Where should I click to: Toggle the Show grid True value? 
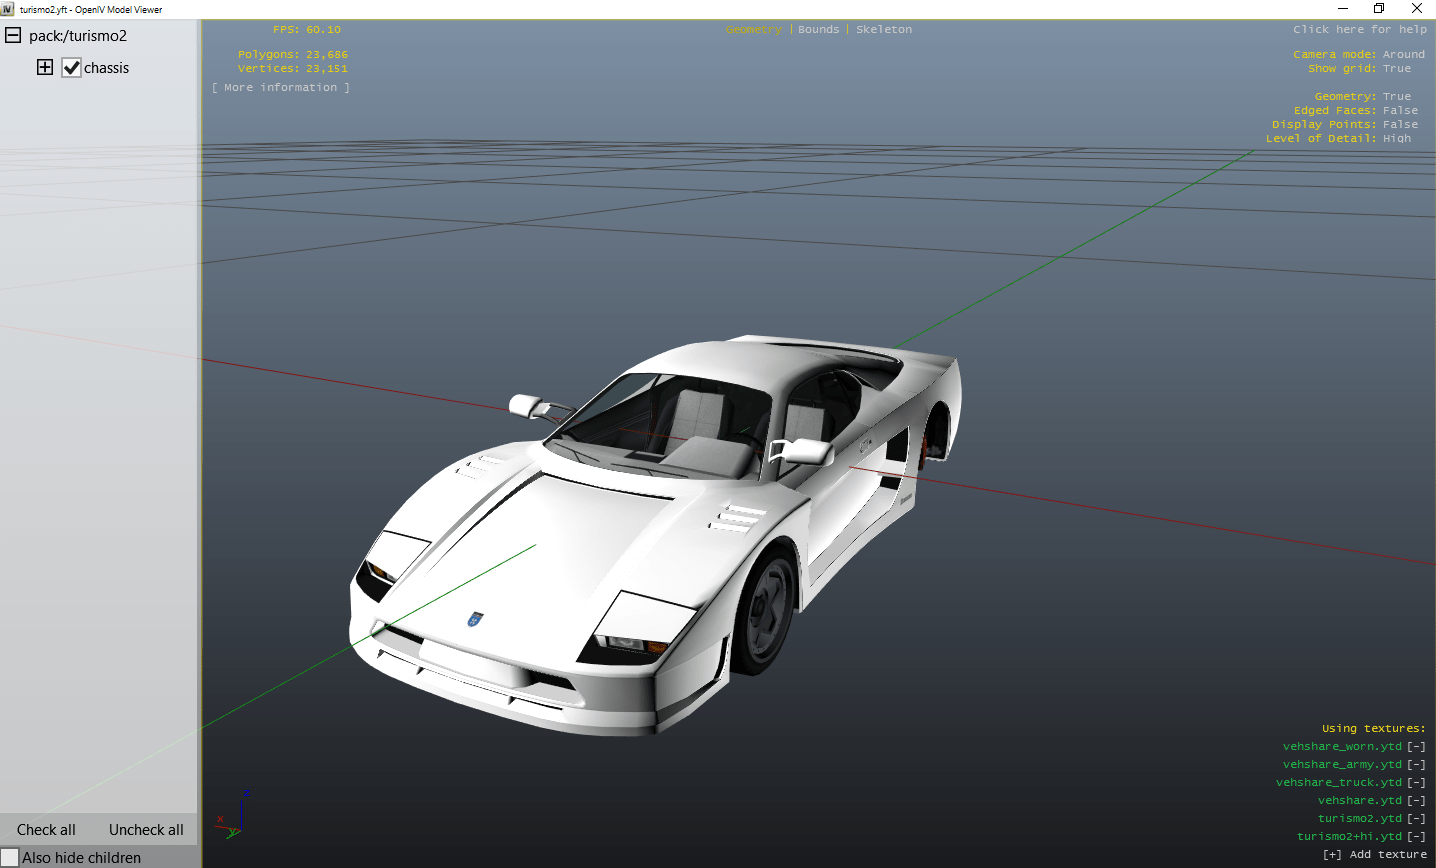[1397, 69]
